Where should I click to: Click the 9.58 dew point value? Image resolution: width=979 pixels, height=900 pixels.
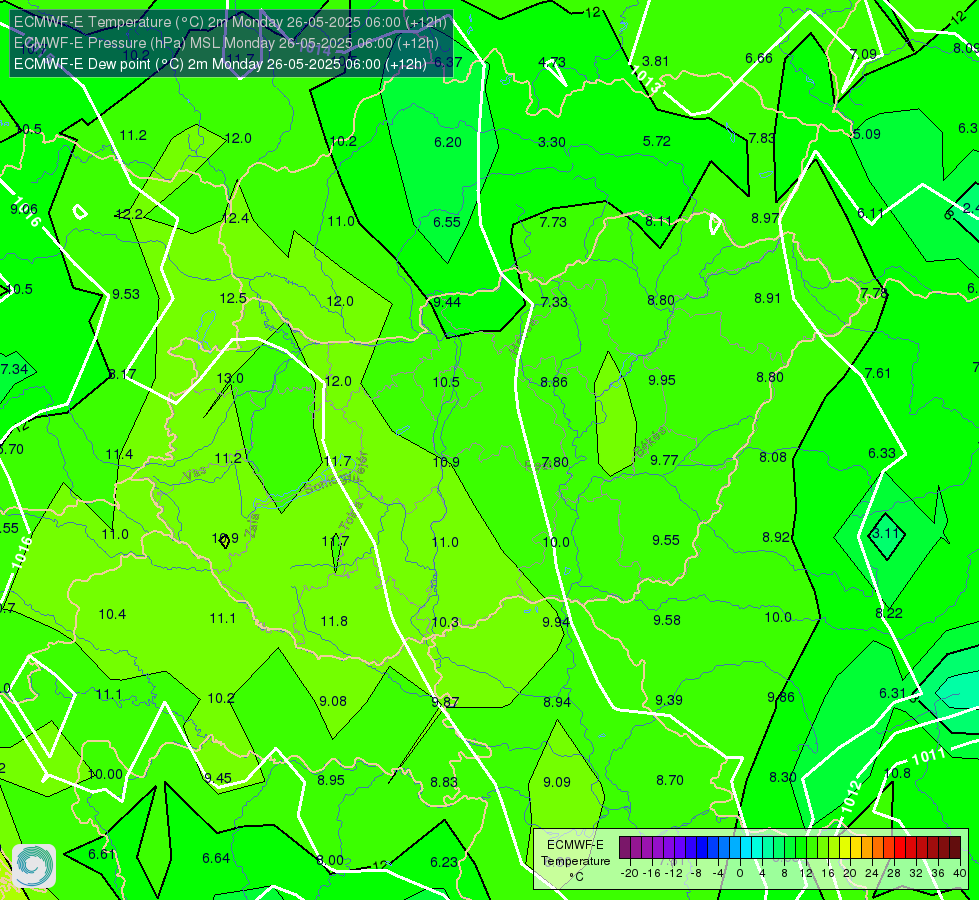coord(667,620)
